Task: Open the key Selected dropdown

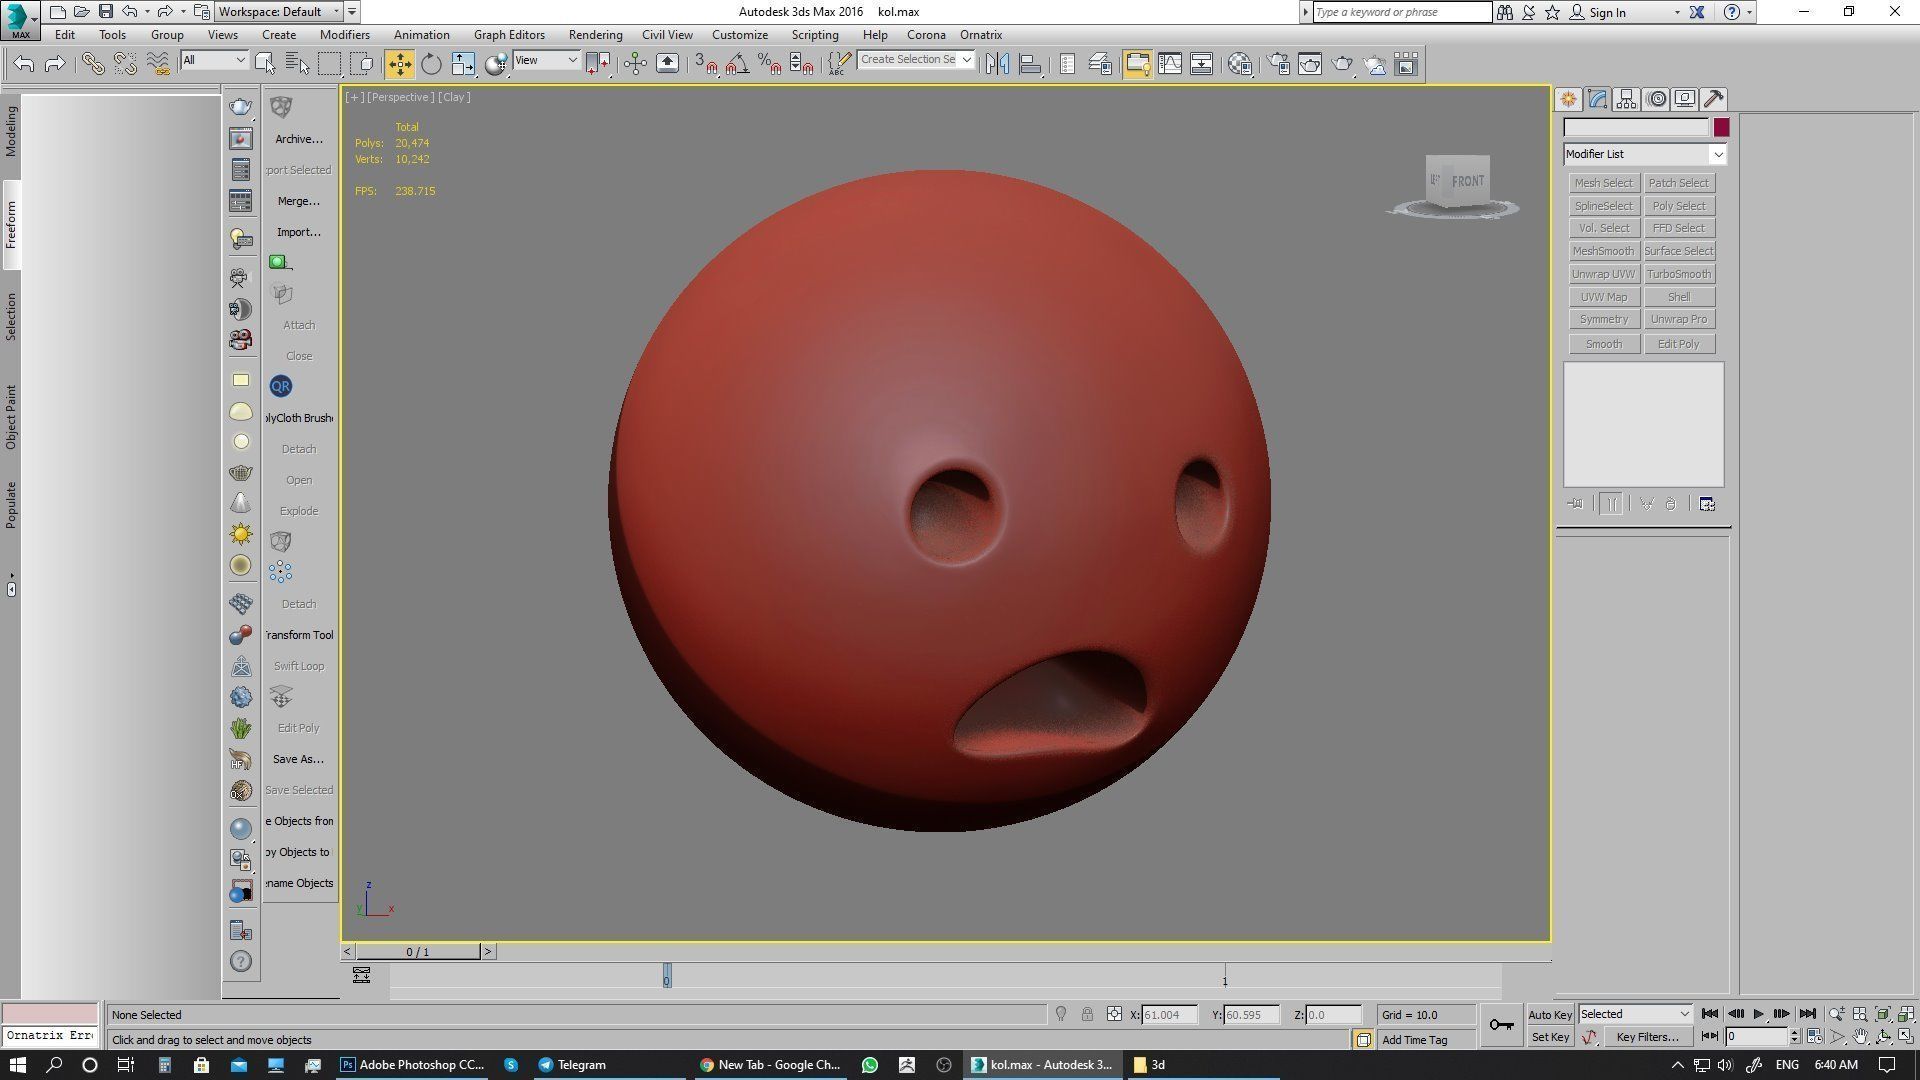Action: click(x=1635, y=1014)
